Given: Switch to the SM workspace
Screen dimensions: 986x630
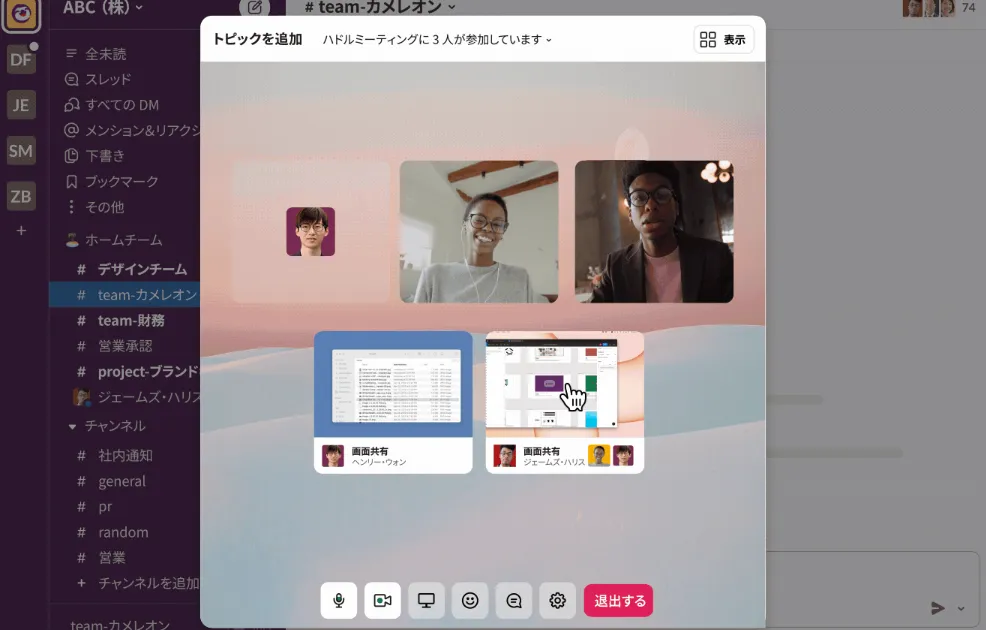Looking at the screenshot, I should tap(21, 151).
